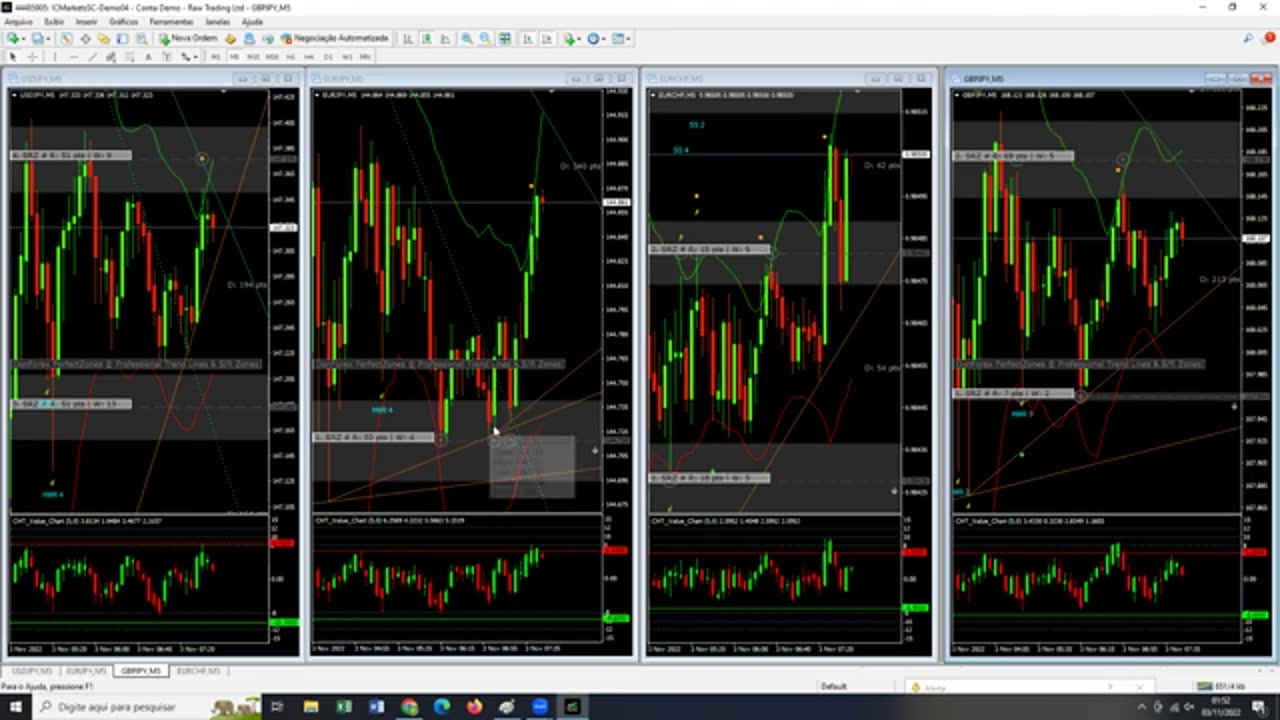Open the Market Watch panel icon
Viewport: 1280px width, 720px height.
[67, 38]
